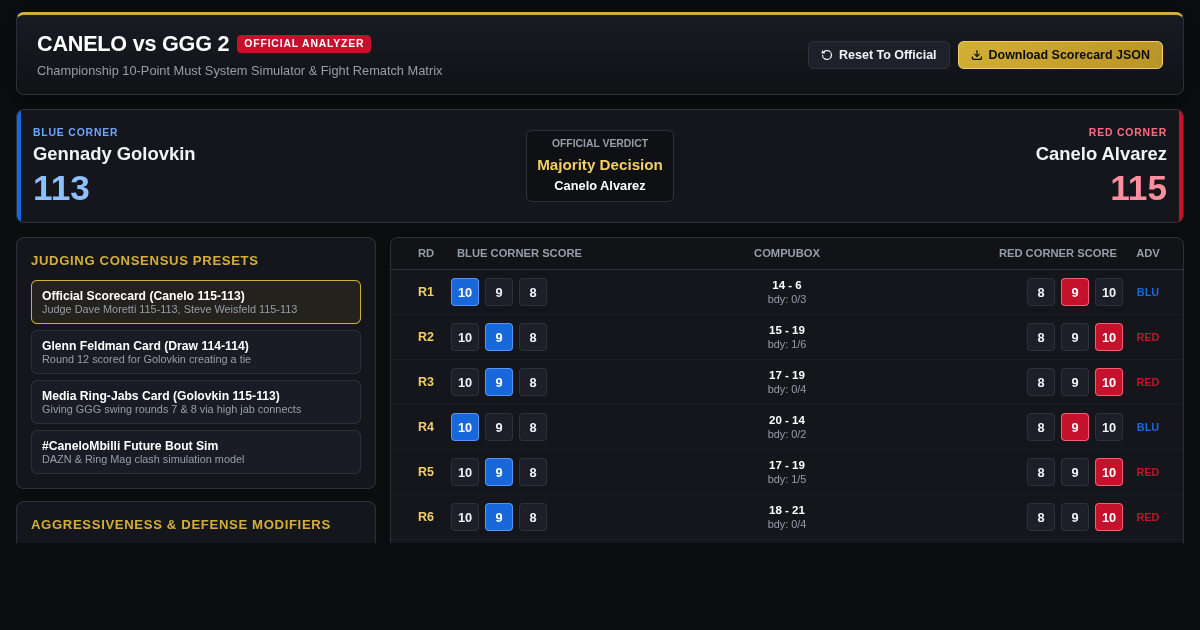Set R1 red corner score to 10

1109,292
